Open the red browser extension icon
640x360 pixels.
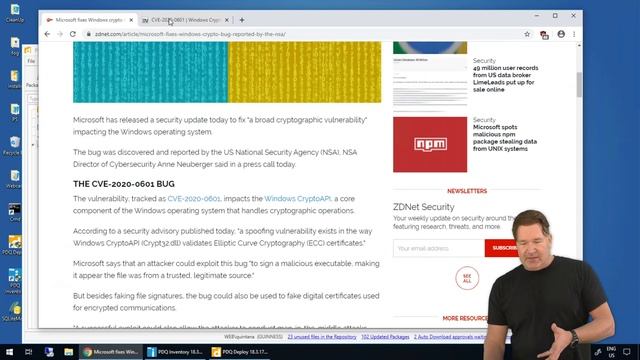click(544, 35)
